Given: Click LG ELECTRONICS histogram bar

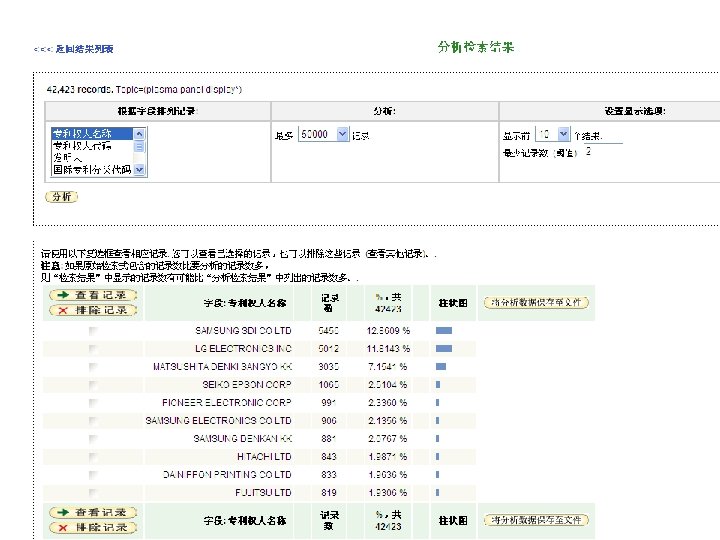Looking at the screenshot, I should click(x=444, y=349).
